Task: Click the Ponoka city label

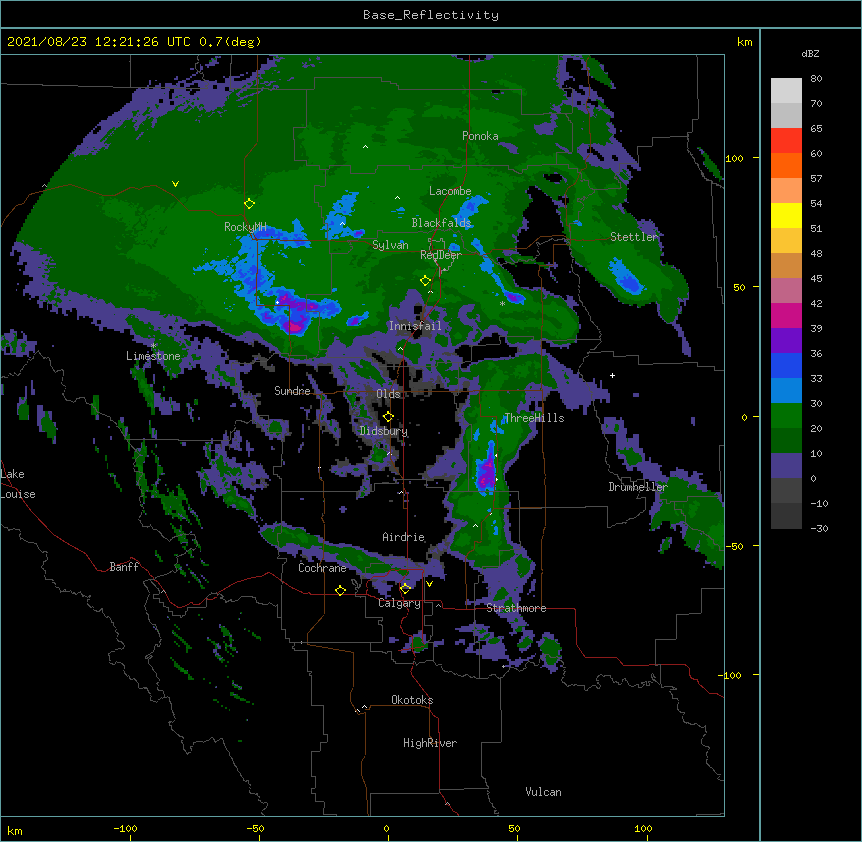Action: pos(480,136)
